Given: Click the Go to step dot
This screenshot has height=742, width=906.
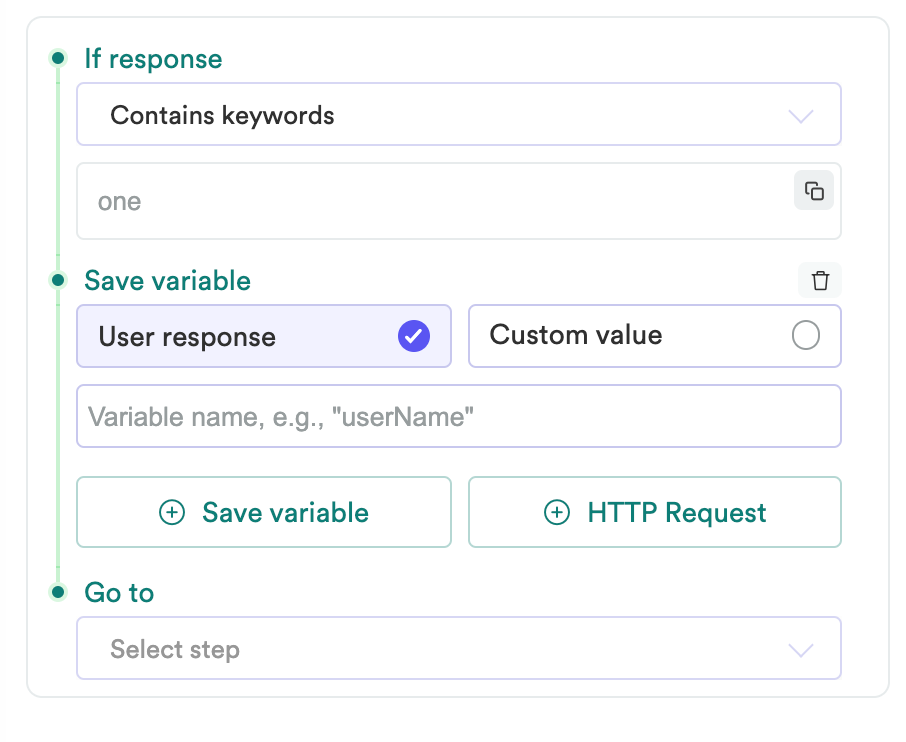Looking at the screenshot, I should pyautogui.click(x=58, y=592).
